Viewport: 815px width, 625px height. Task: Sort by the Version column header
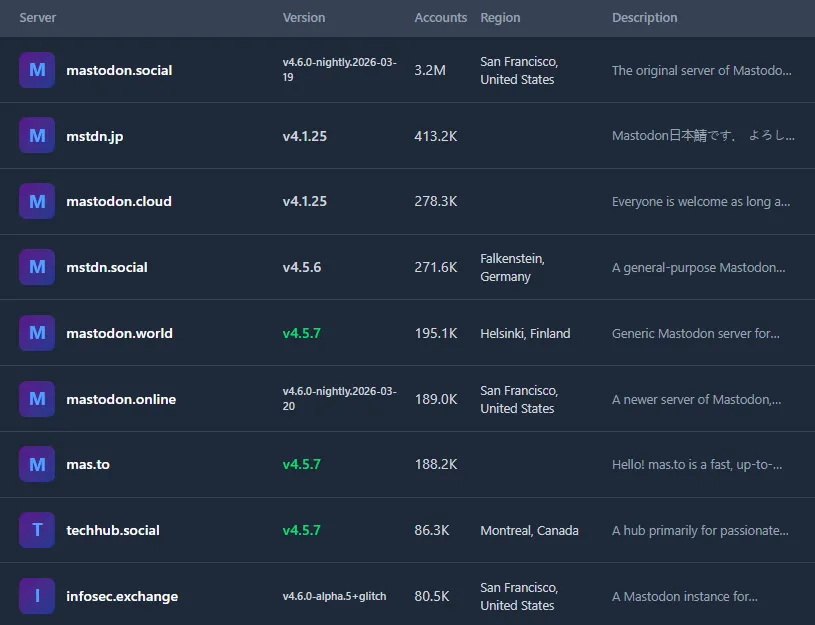point(304,18)
